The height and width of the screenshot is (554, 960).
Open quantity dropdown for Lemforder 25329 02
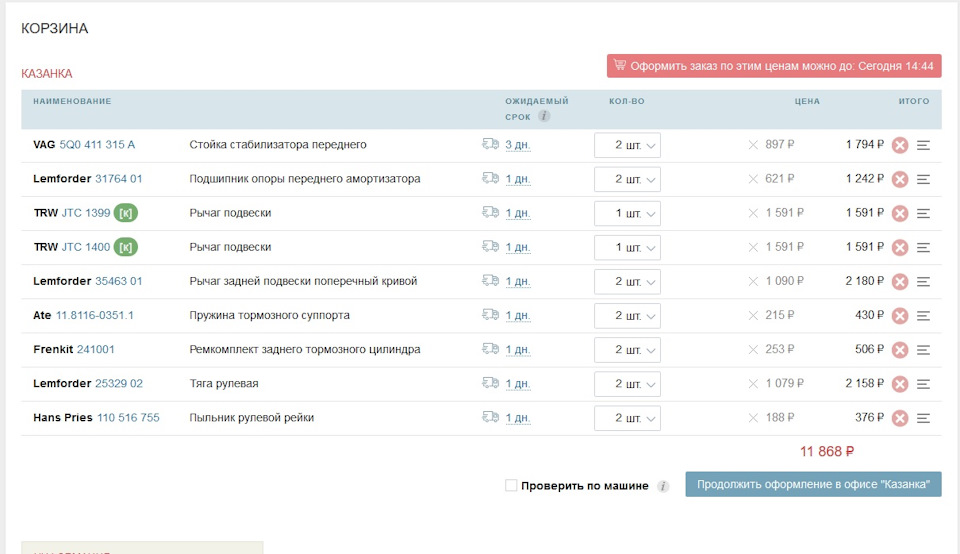click(627, 384)
